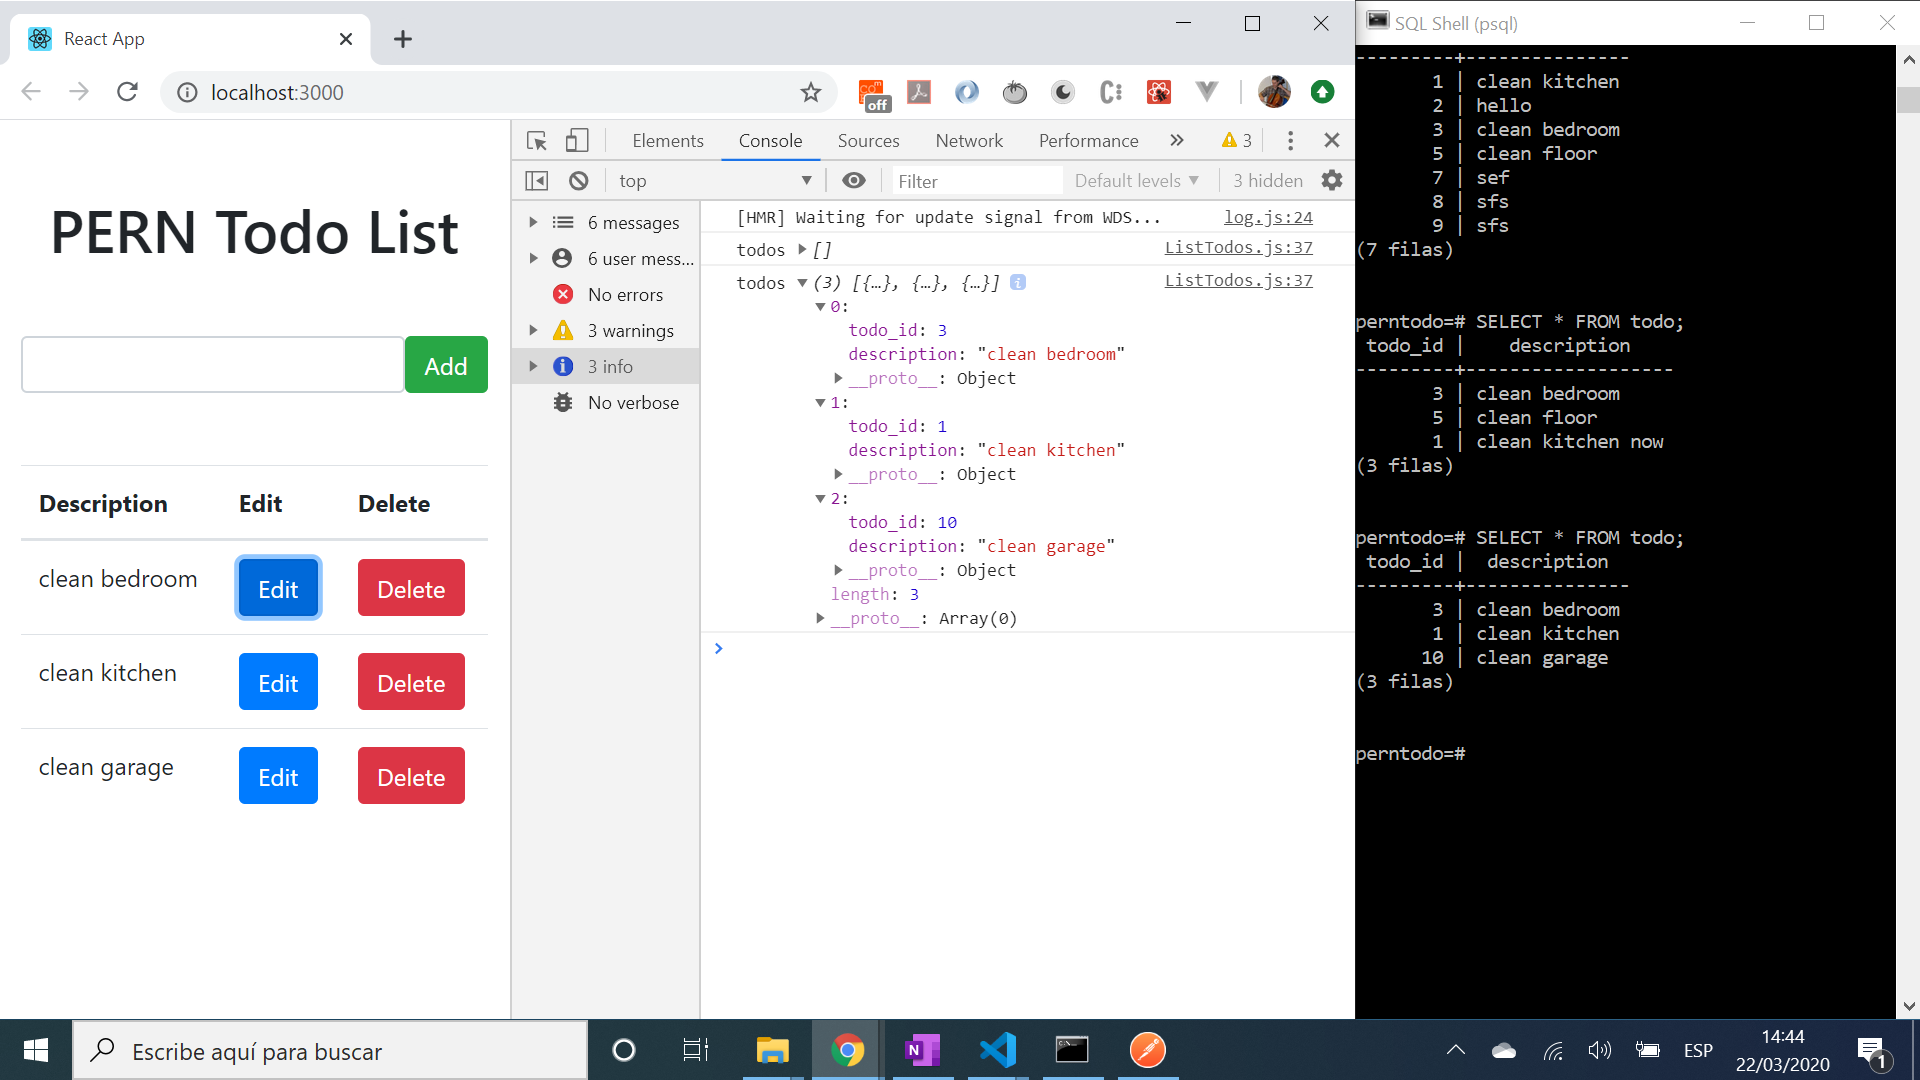
Task: Click the todo description input field
Action: 212,365
